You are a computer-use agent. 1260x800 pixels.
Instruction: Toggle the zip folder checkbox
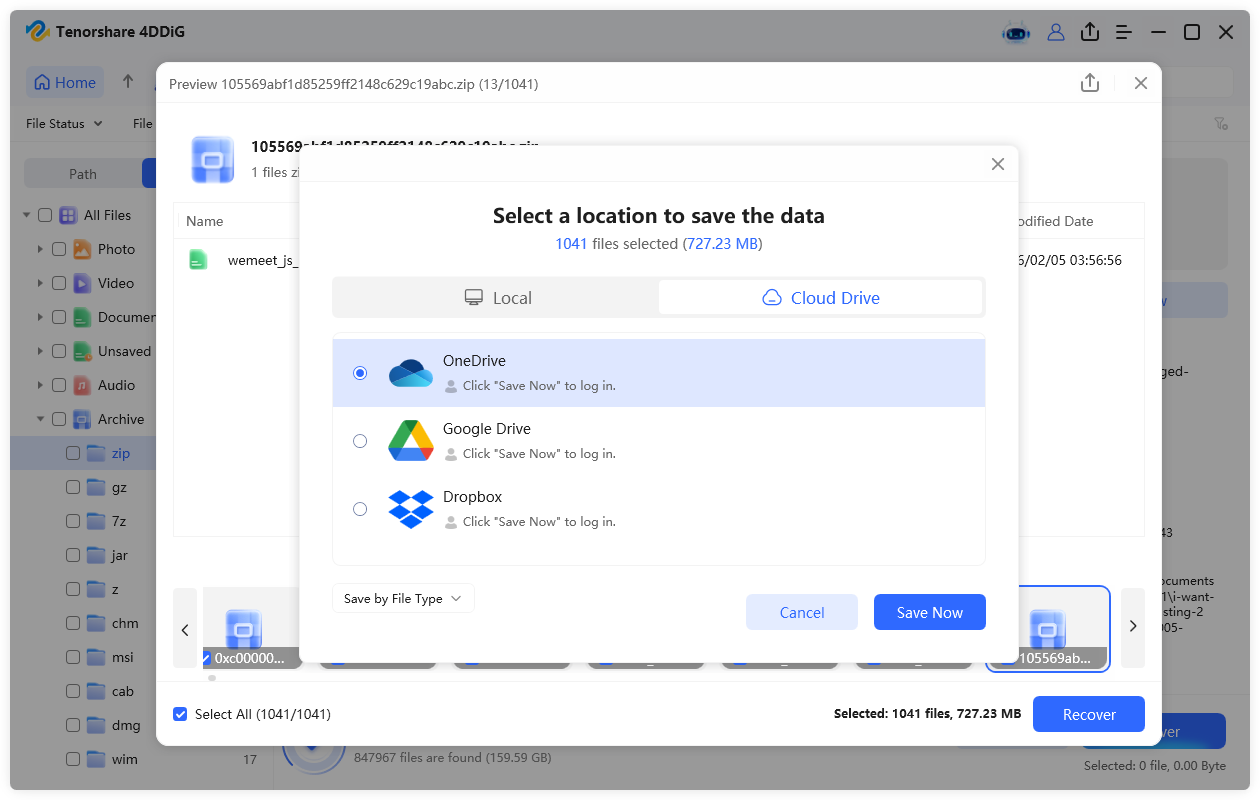tap(73, 453)
